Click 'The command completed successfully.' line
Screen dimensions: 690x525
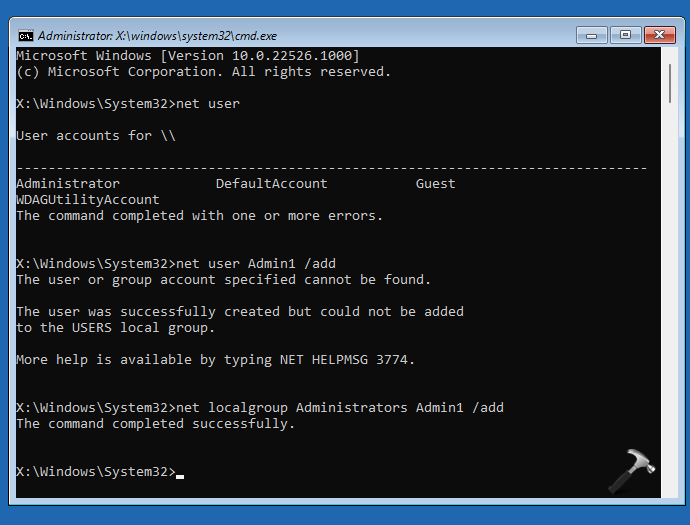point(156,424)
